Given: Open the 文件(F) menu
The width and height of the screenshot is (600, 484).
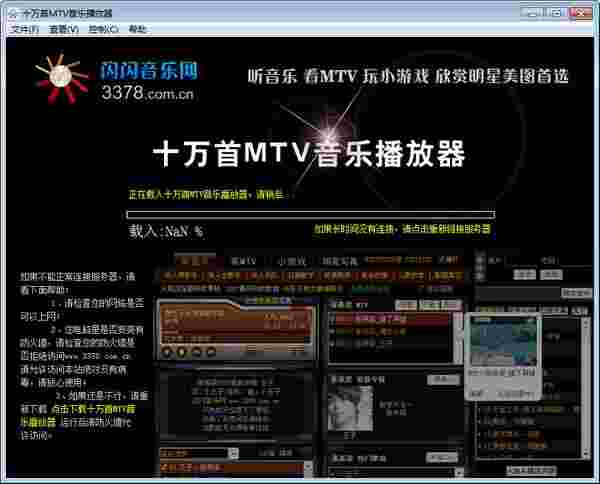Looking at the screenshot, I should pyautogui.click(x=25, y=29).
